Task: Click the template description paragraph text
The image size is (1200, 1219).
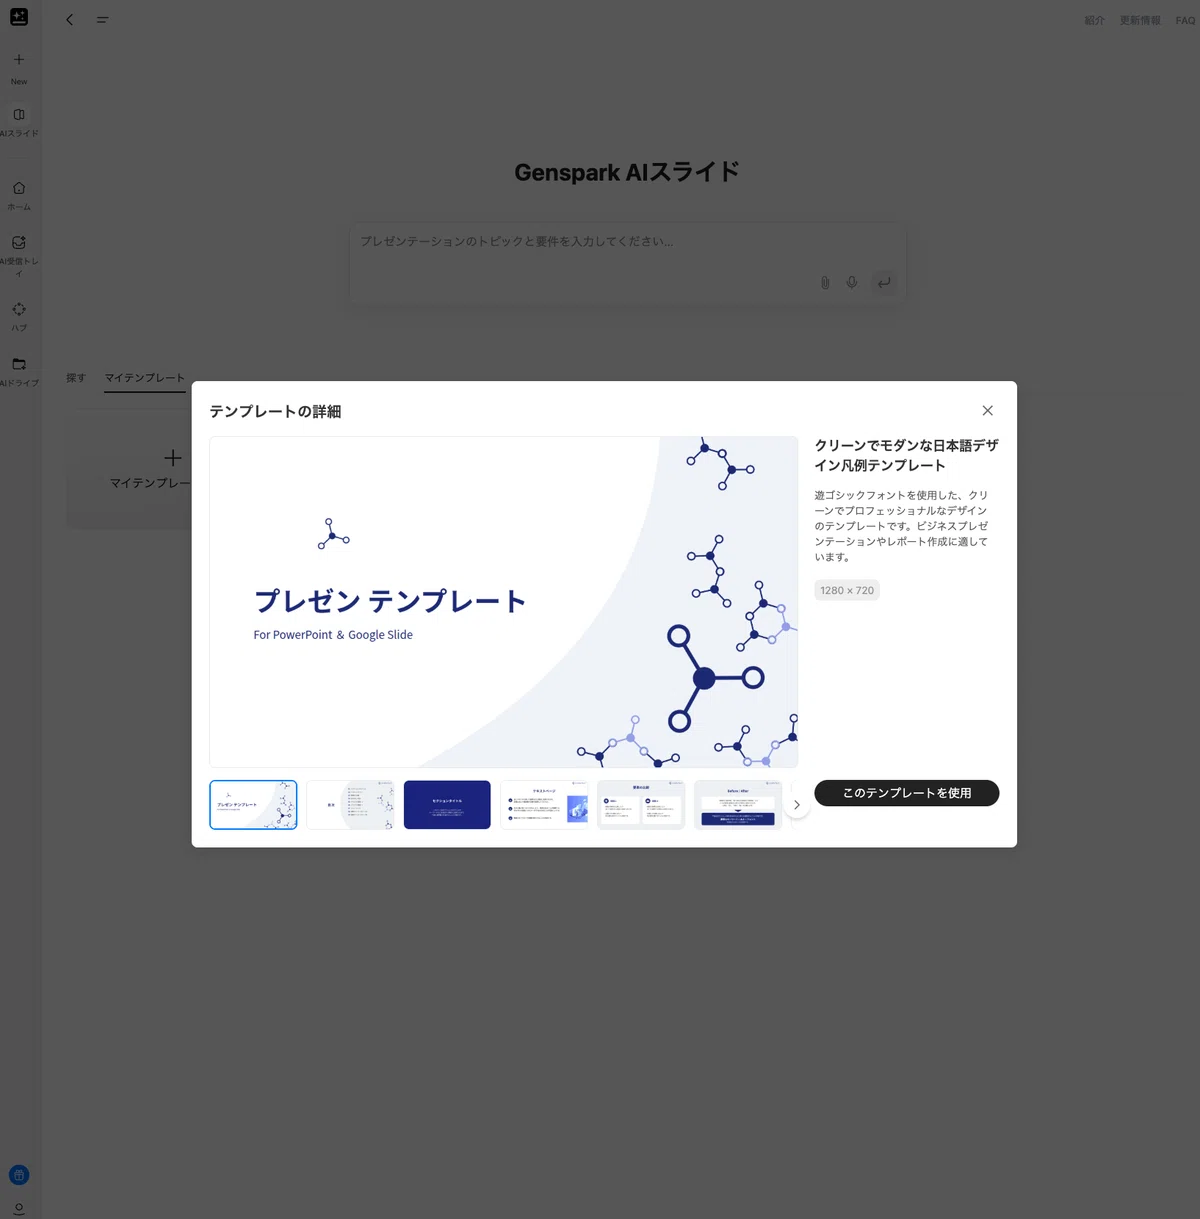Action: click(901, 526)
